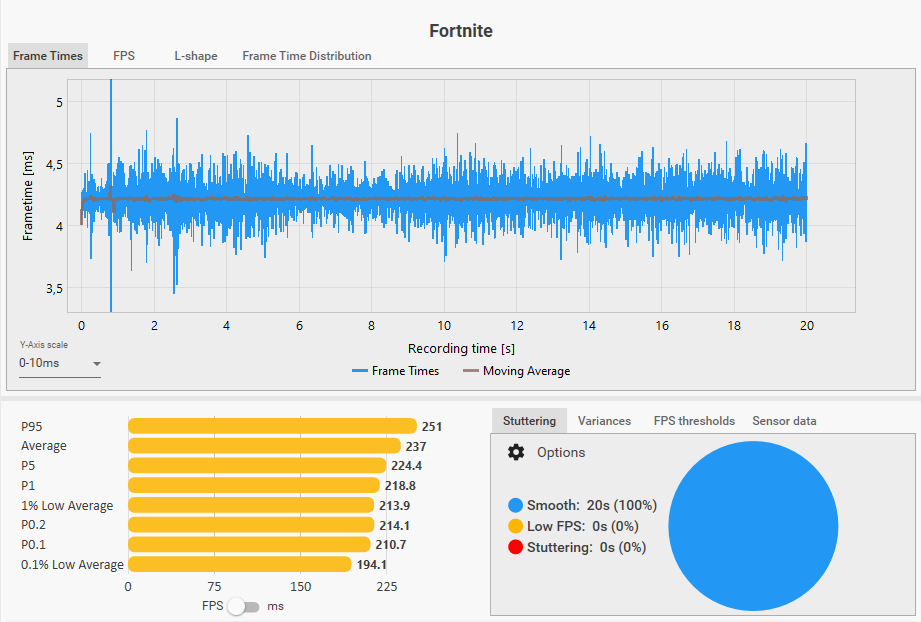Toggle Frame Times legend entry

pos(395,371)
